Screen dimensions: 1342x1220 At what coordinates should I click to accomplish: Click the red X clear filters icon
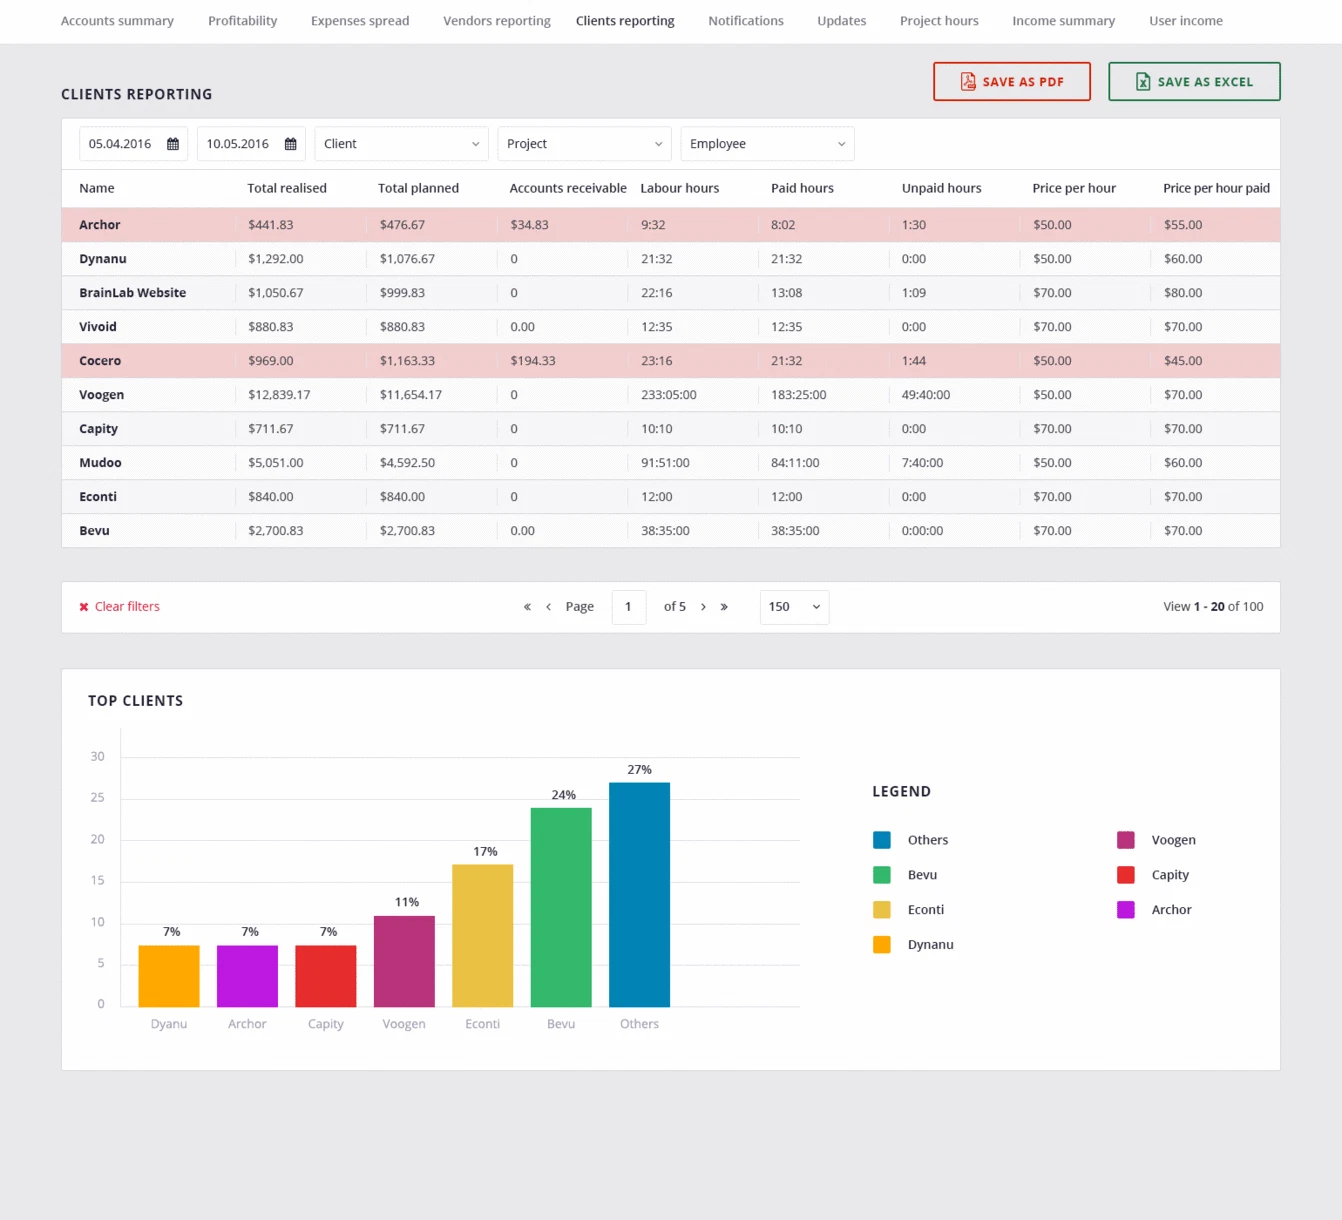pos(84,607)
